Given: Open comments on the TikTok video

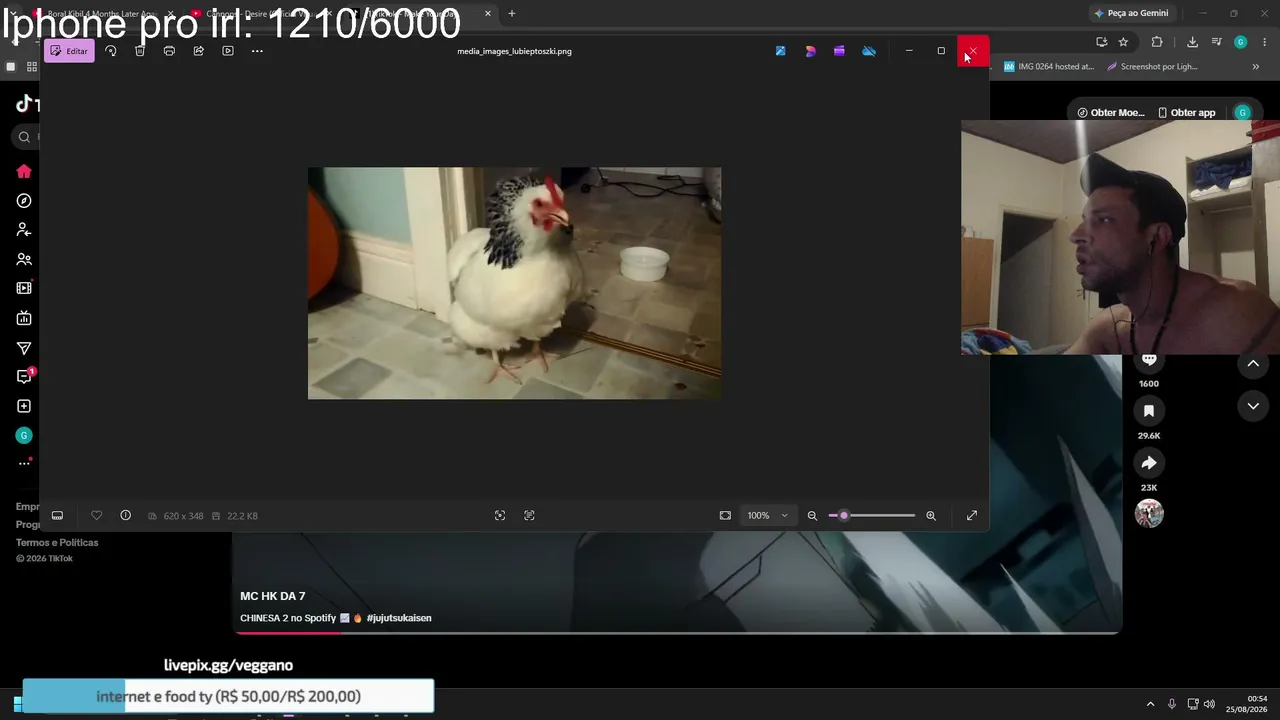Looking at the screenshot, I should (1149, 360).
